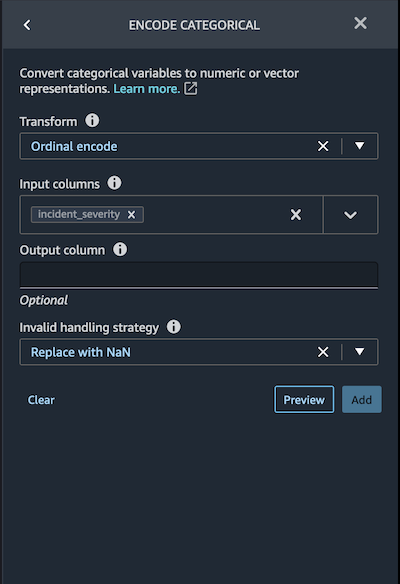Screen dimensions: 400x584
Task: Add the transform with the Add button
Action: point(362,400)
